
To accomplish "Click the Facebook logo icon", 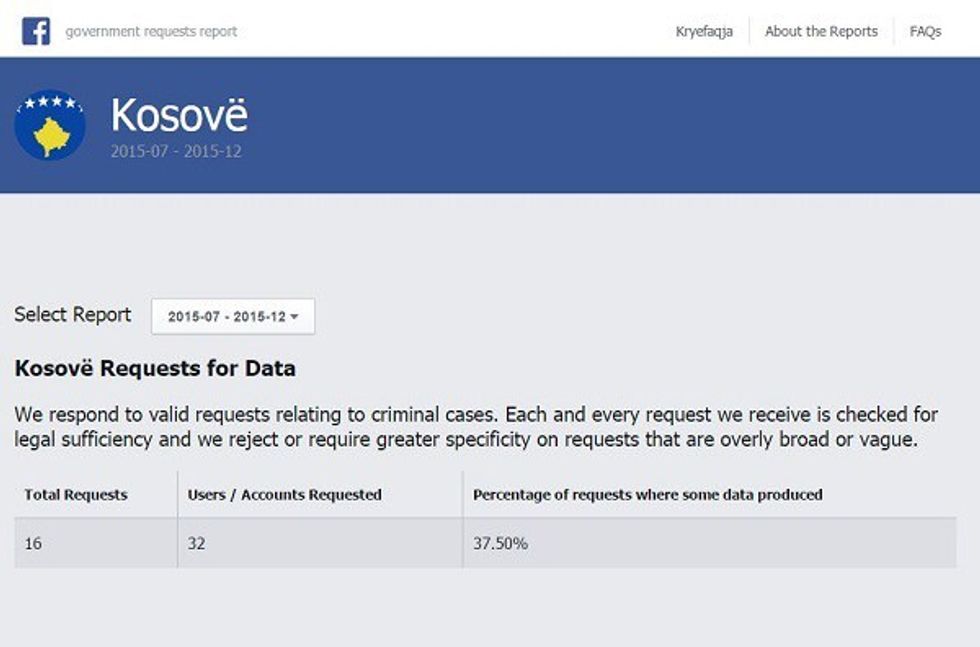I will tap(36, 31).
